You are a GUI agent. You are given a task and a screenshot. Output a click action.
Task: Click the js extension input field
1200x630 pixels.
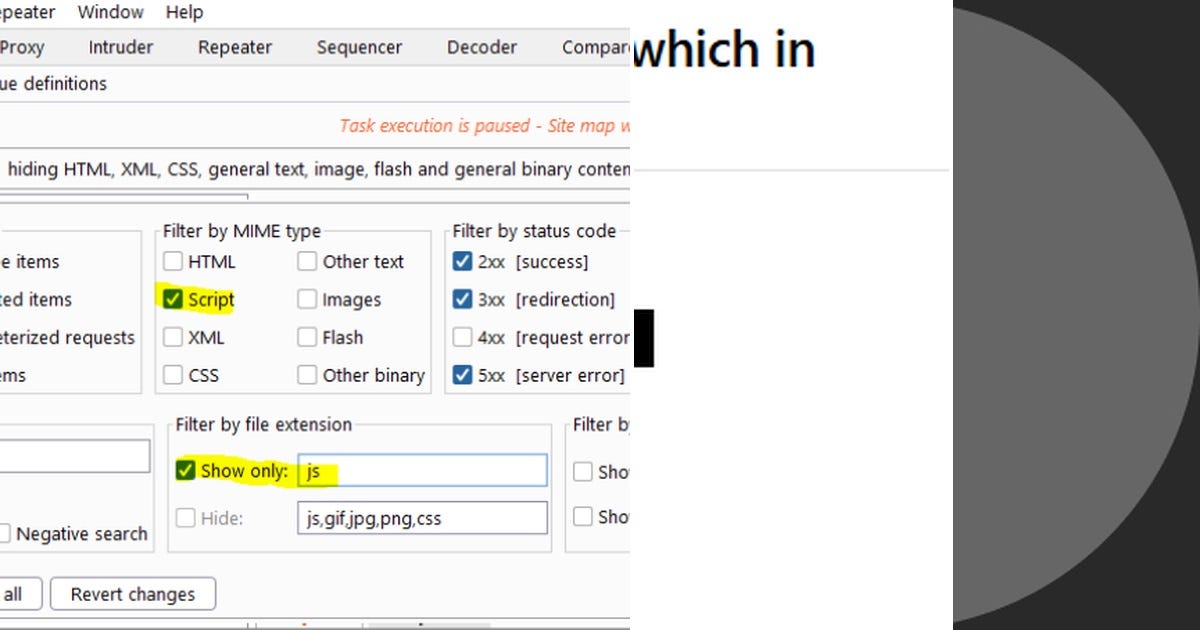[x=420, y=470]
